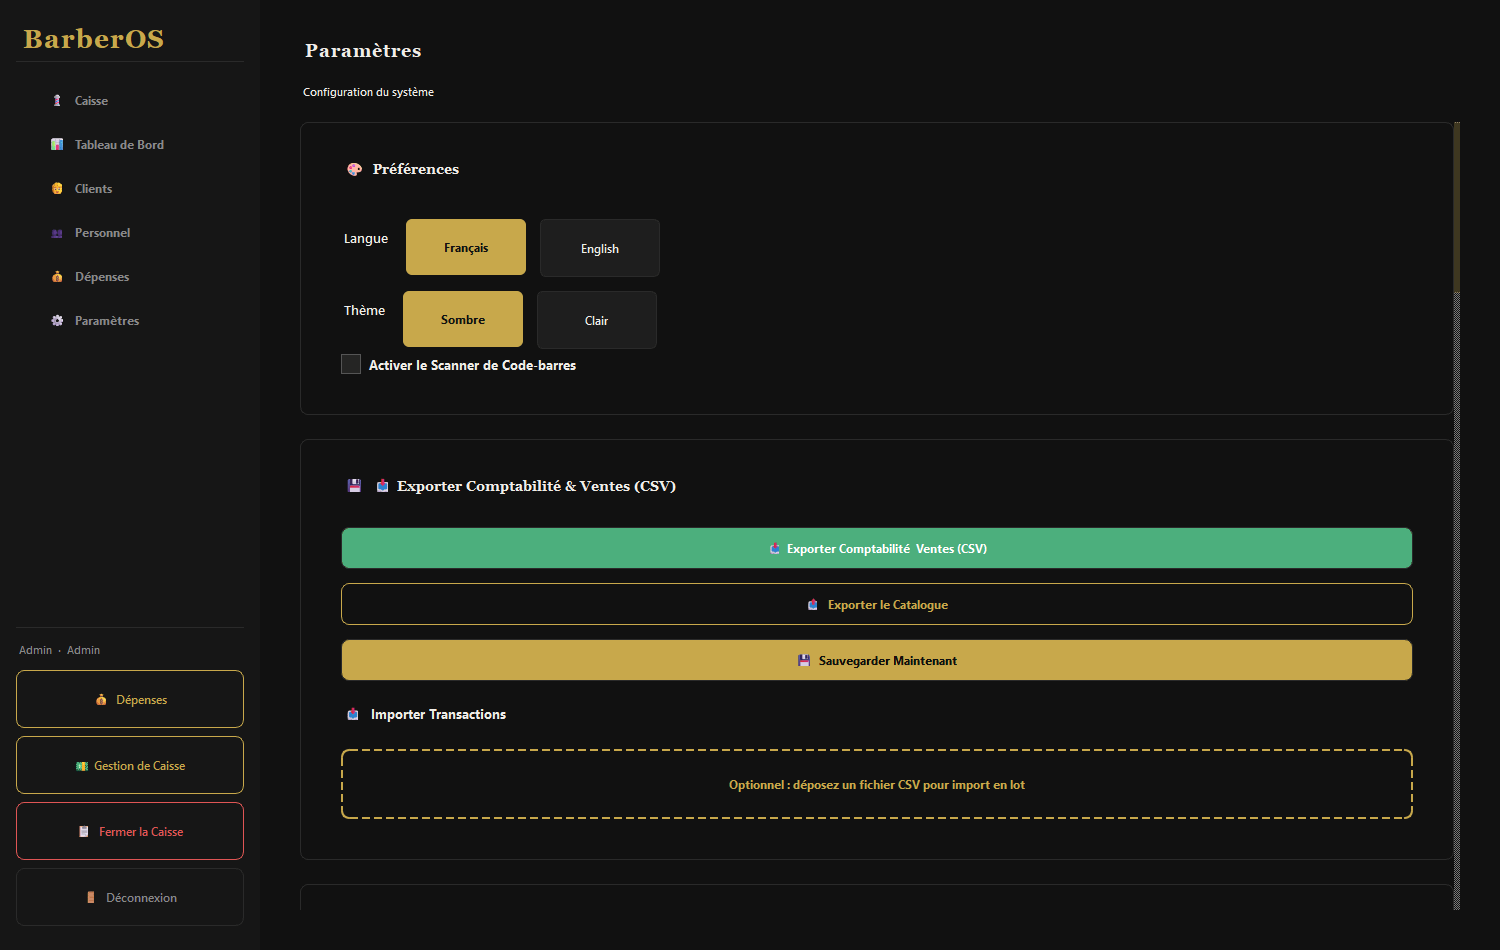
Task: Click the 'Admin · Admin' user label
Action: coord(59,650)
